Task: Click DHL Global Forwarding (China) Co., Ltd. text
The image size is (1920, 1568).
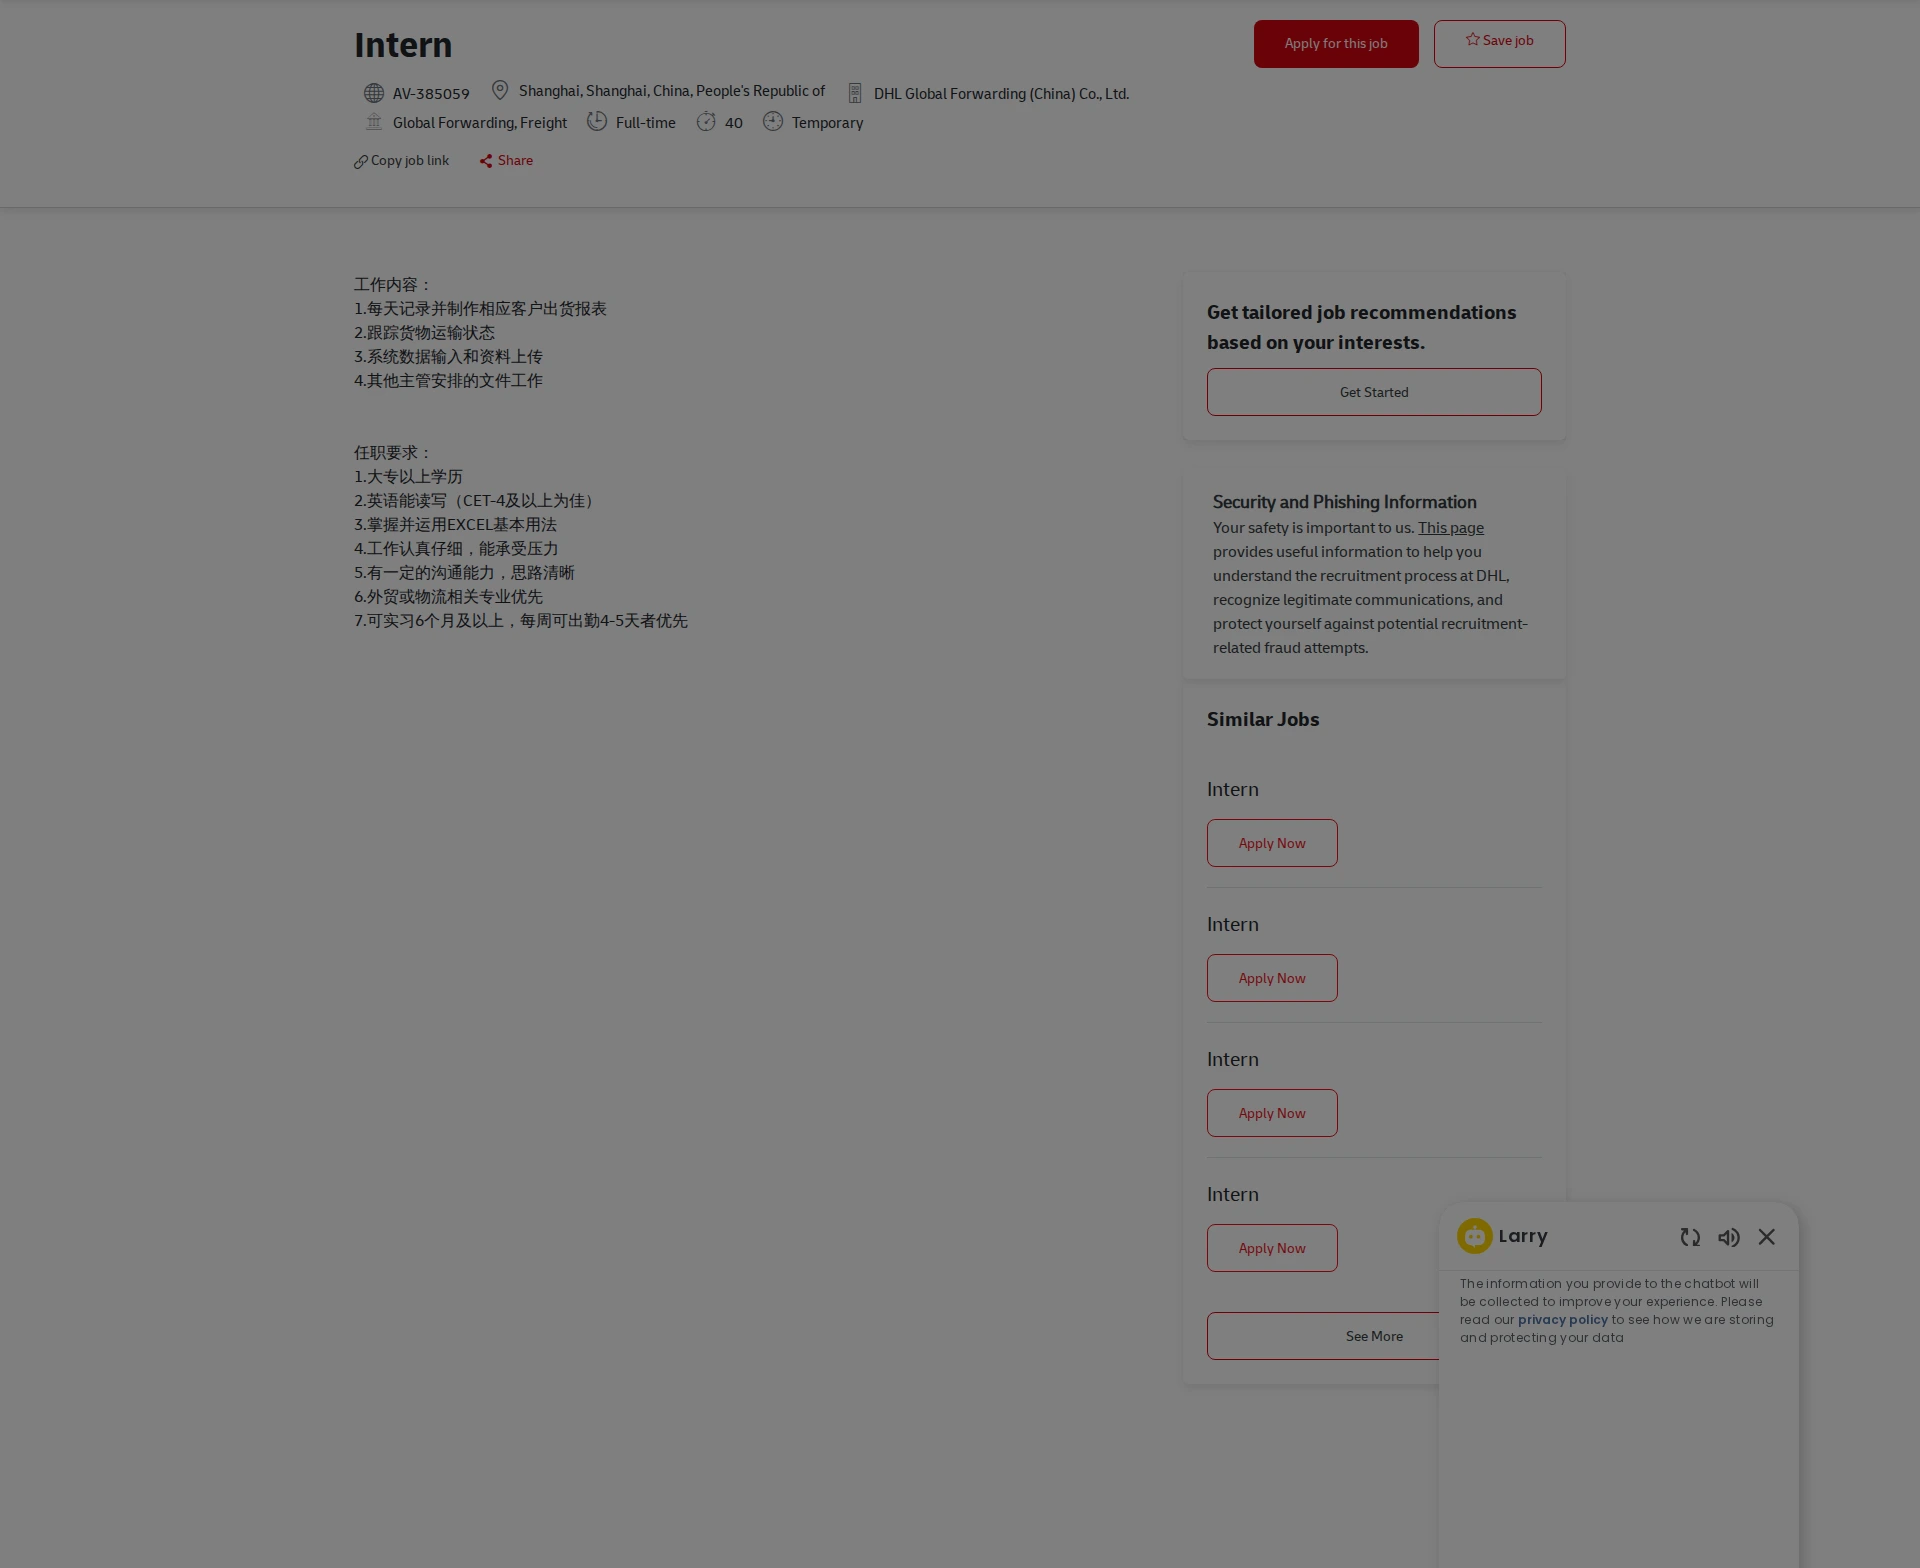Action: 1001,94
